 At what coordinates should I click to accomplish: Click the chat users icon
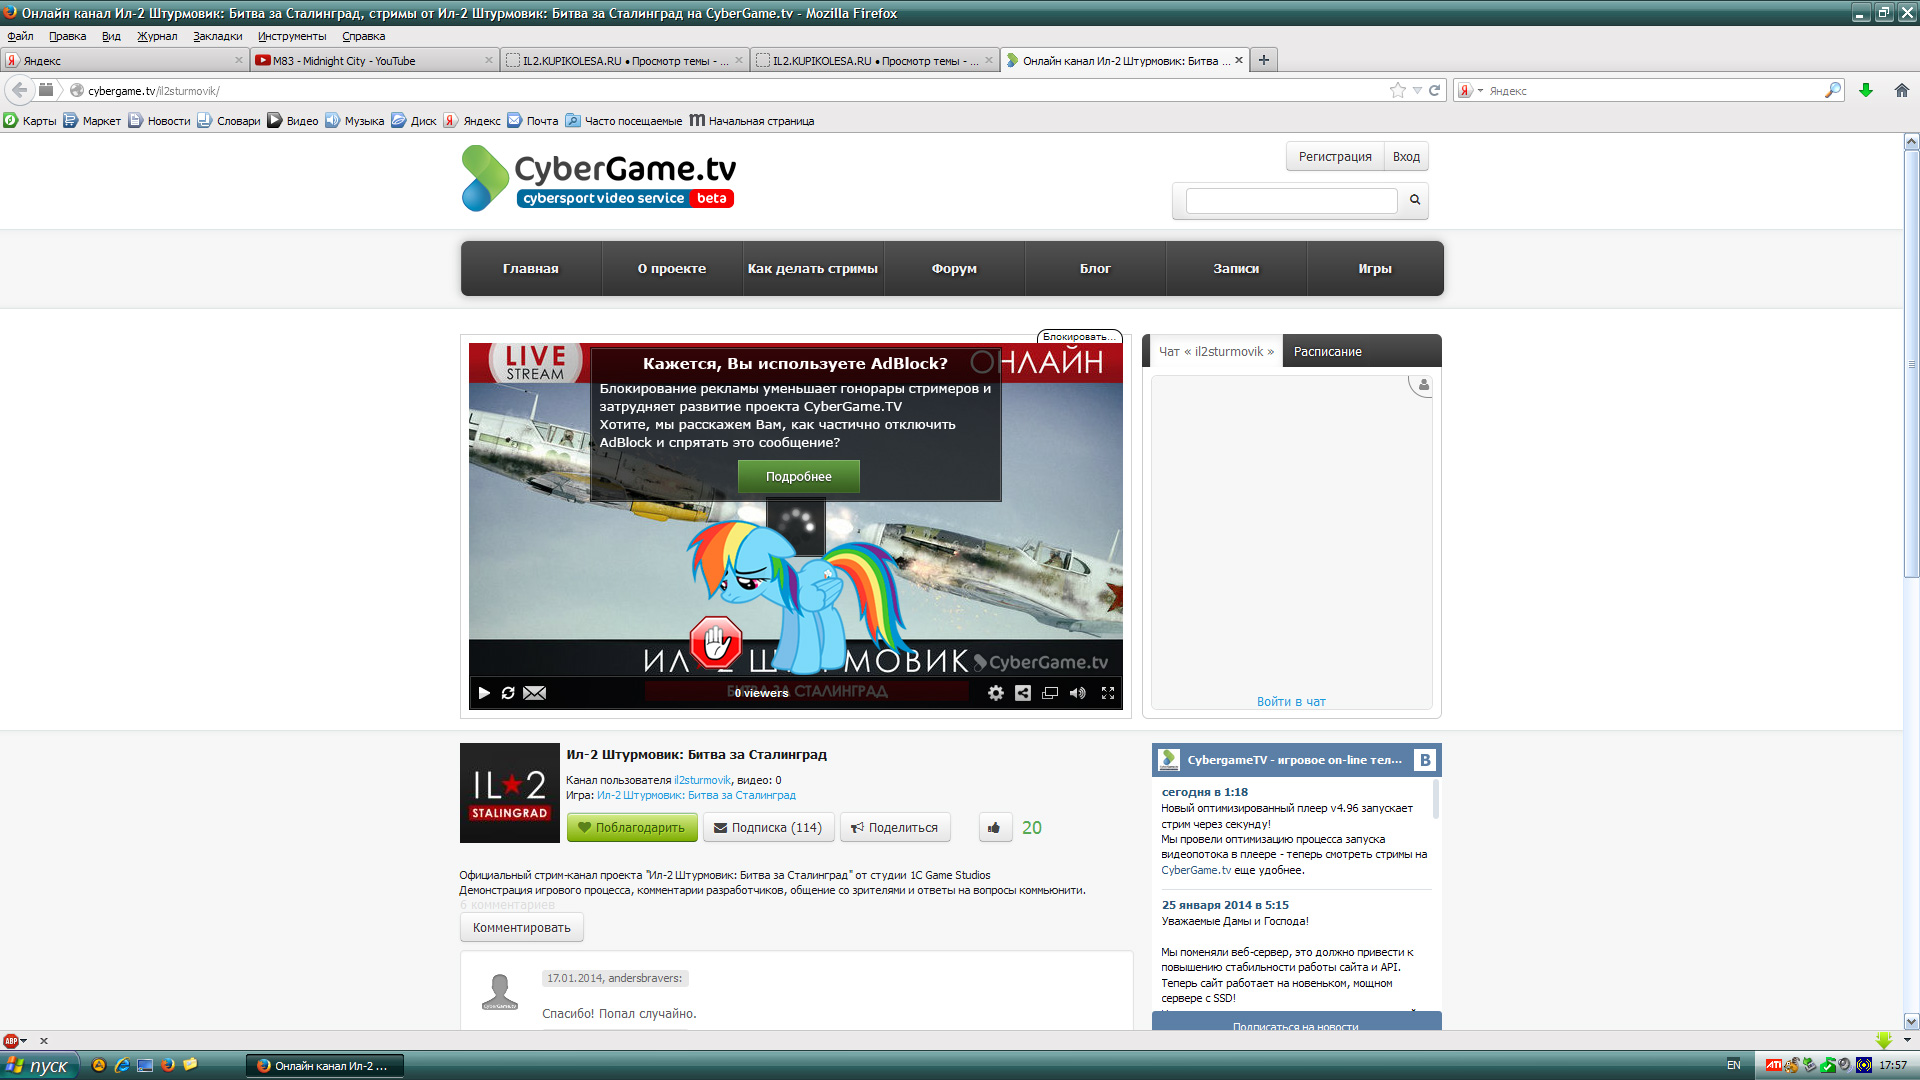click(x=1423, y=385)
